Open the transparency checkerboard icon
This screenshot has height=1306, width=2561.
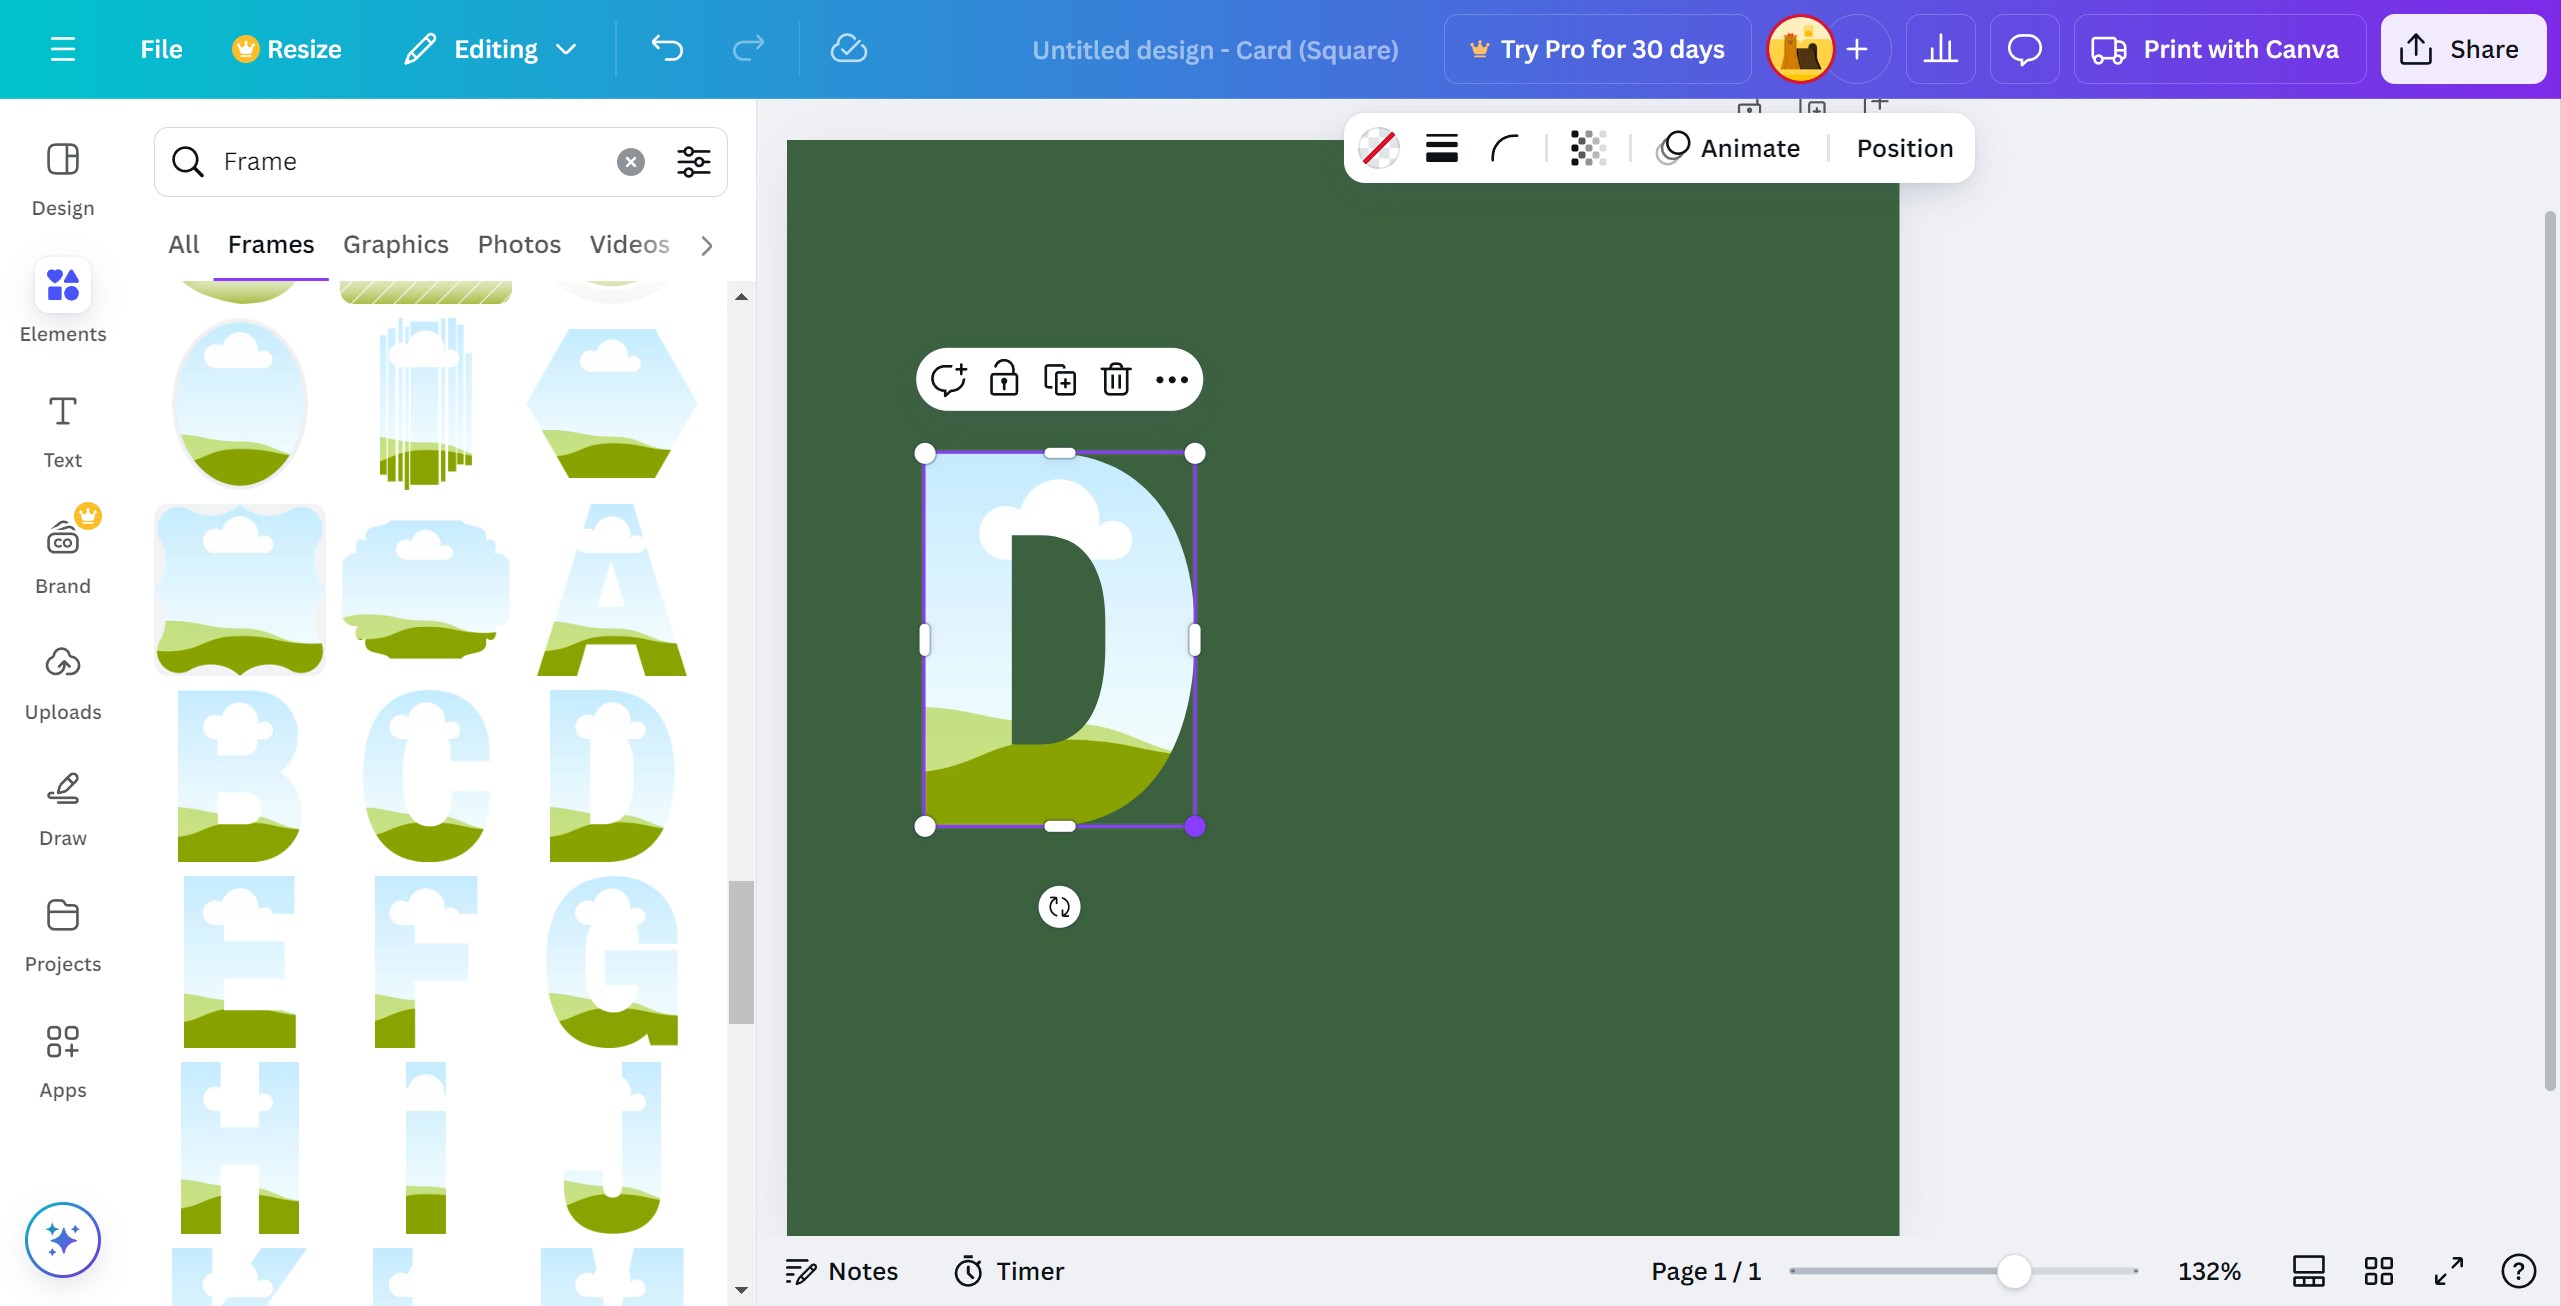click(1587, 148)
